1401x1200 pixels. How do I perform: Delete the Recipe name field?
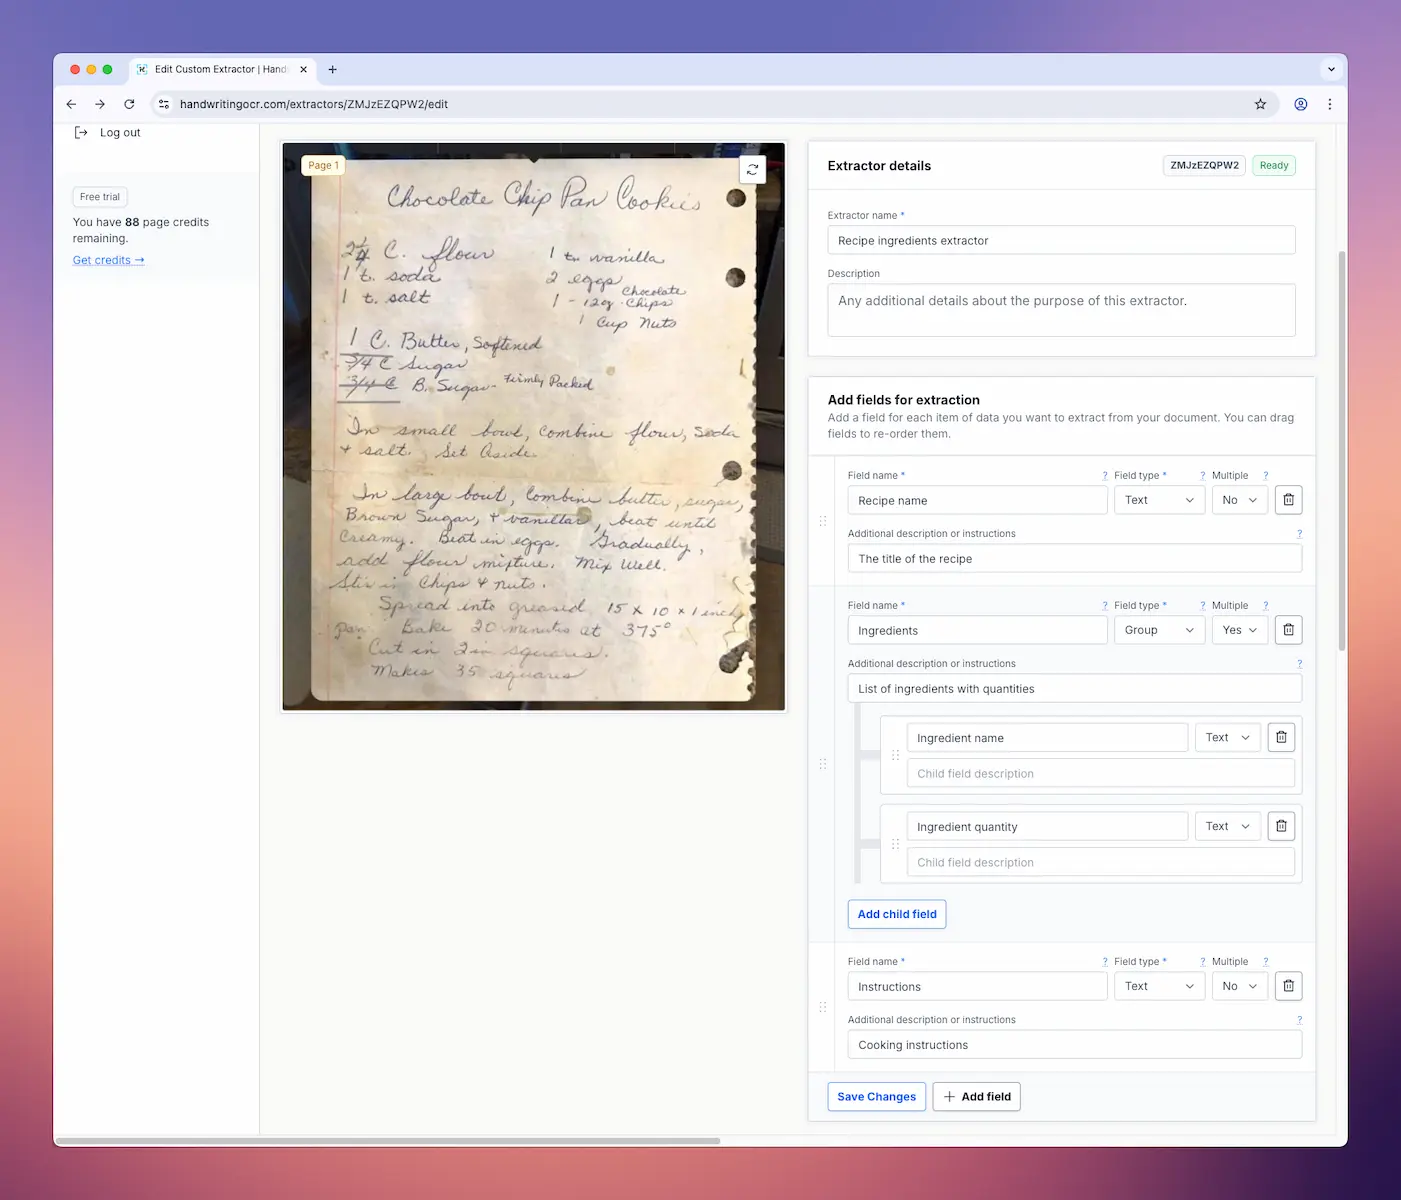(x=1288, y=499)
